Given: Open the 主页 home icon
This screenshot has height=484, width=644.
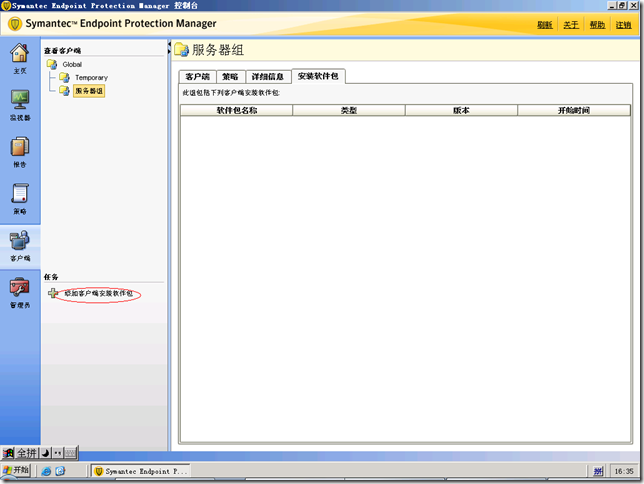Looking at the screenshot, I should click(19, 53).
